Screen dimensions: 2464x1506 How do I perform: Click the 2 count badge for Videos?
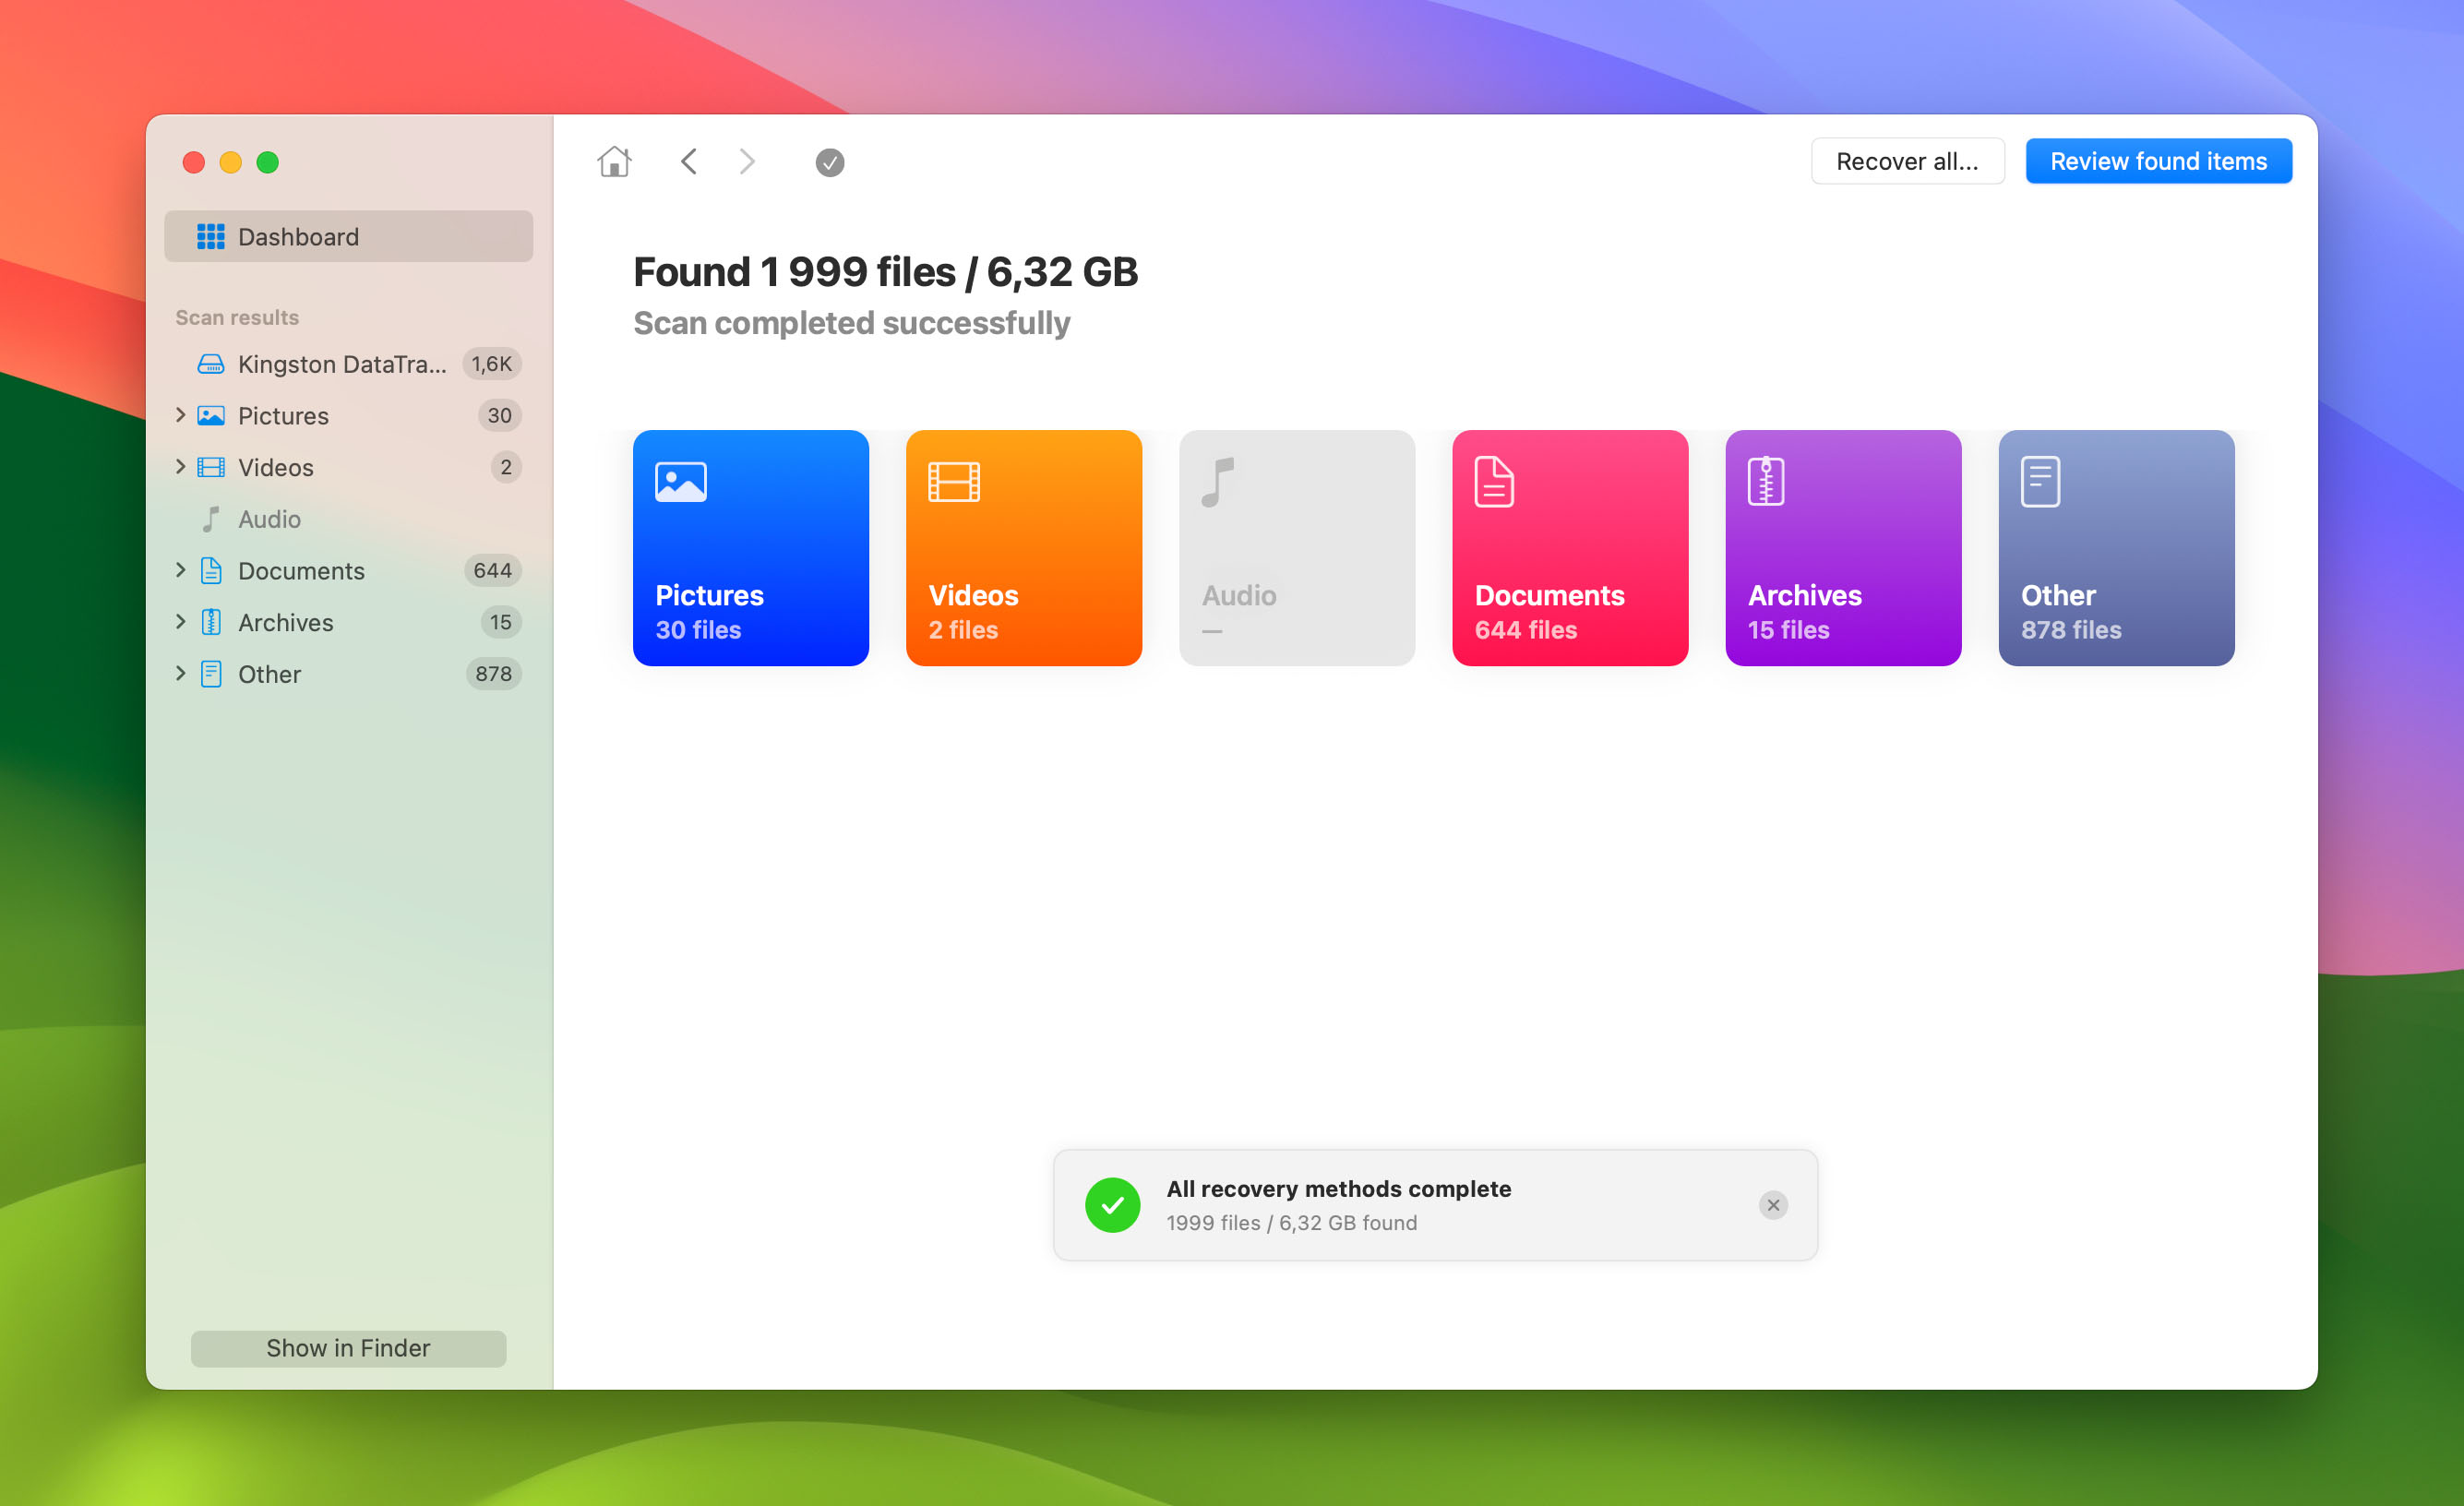pyautogui.click(x=505, y=467)
